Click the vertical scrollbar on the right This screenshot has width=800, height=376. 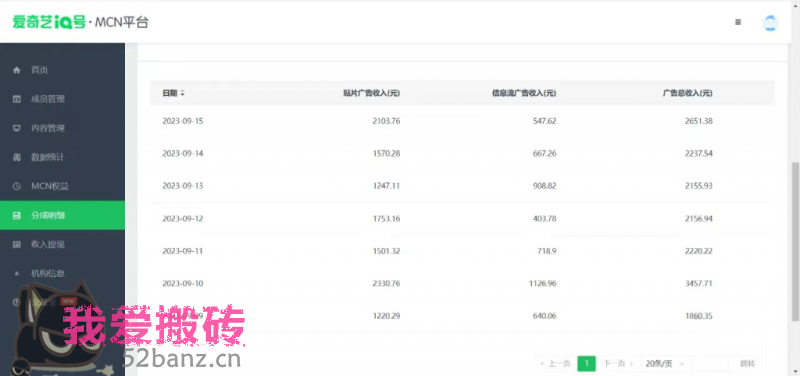(795, 242)
